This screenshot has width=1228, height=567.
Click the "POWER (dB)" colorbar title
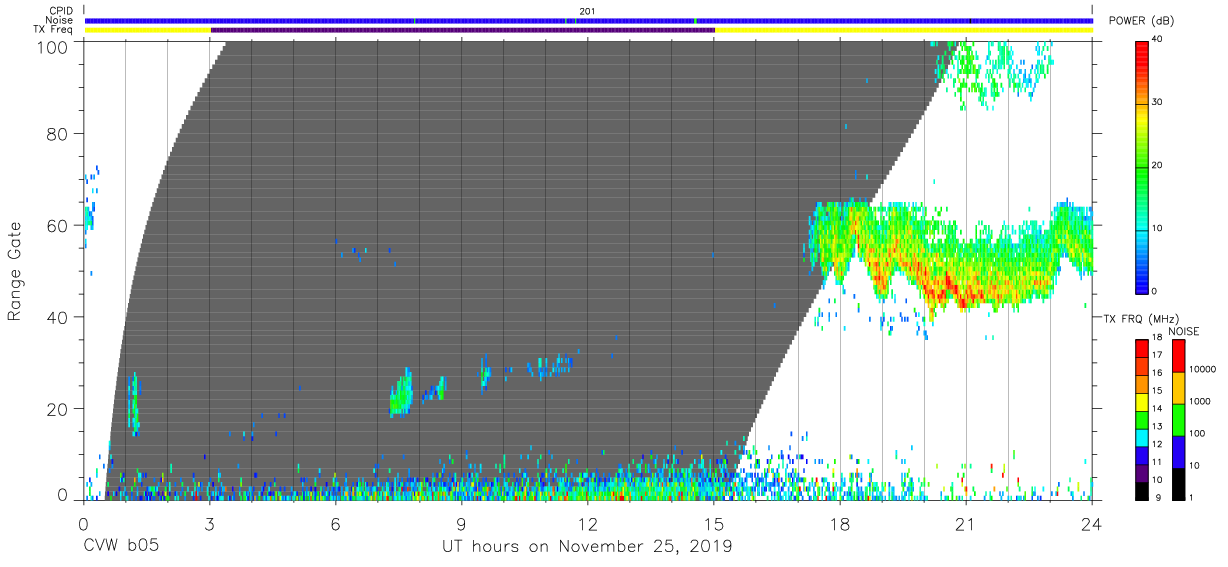pyautogui.click(x=1141, y=21)
